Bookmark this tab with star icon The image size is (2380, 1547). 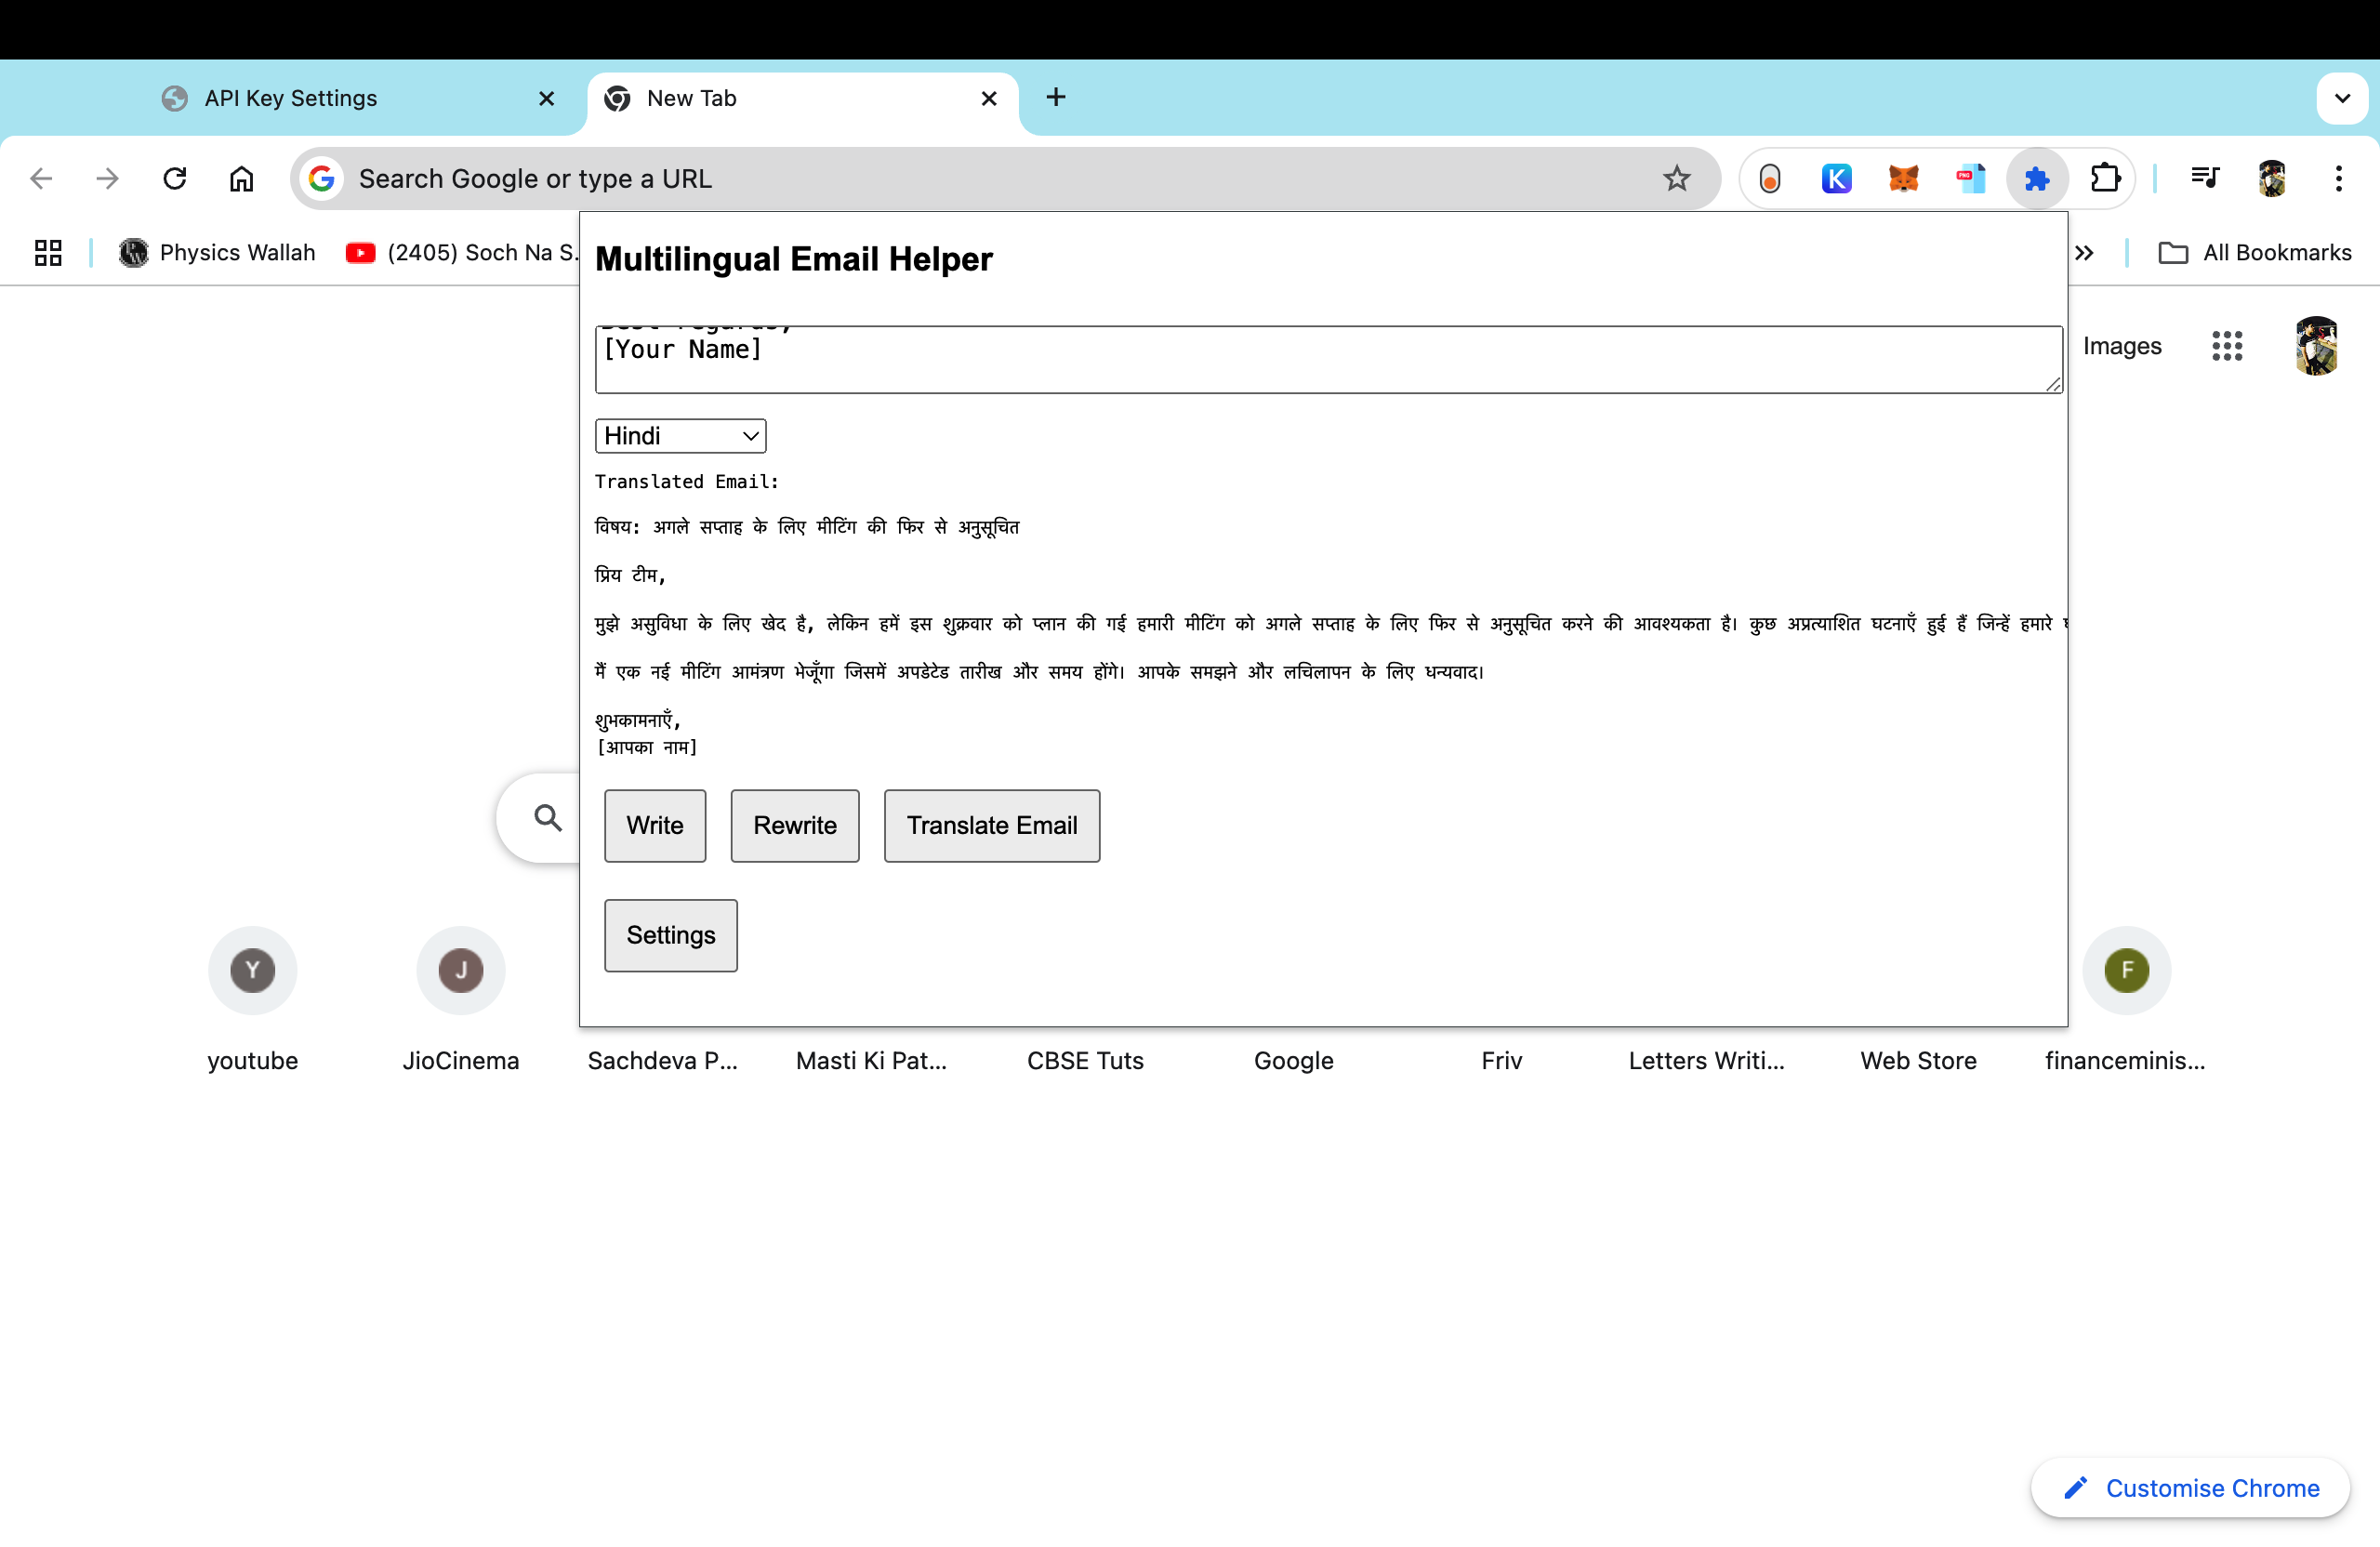click(x=1676, y=179)
